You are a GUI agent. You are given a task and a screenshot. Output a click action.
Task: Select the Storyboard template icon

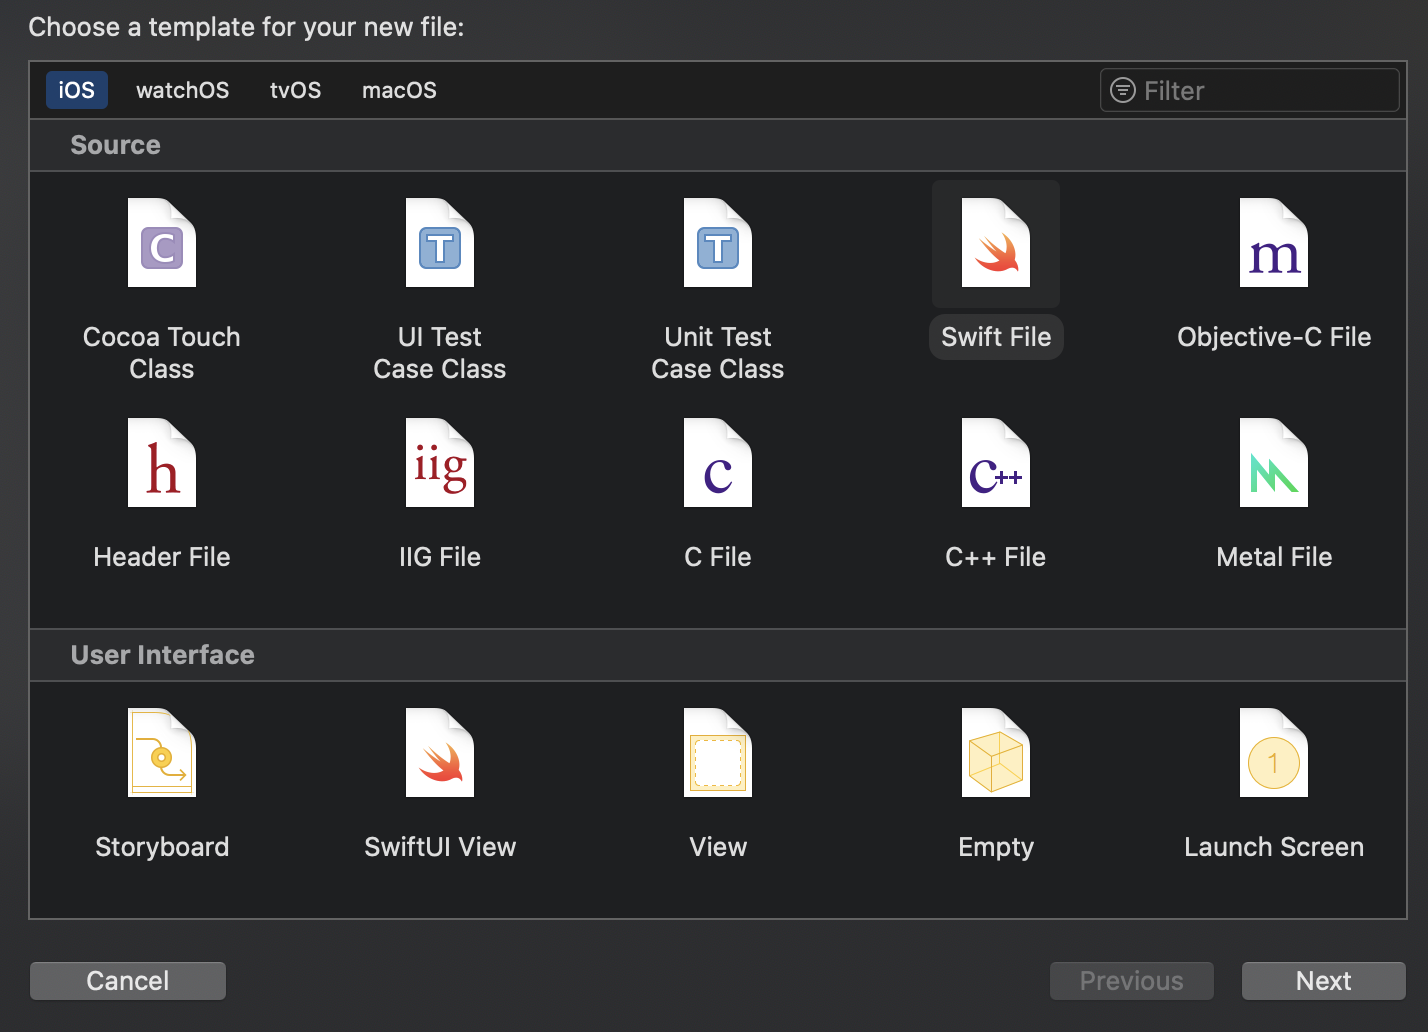click(162, 753)
